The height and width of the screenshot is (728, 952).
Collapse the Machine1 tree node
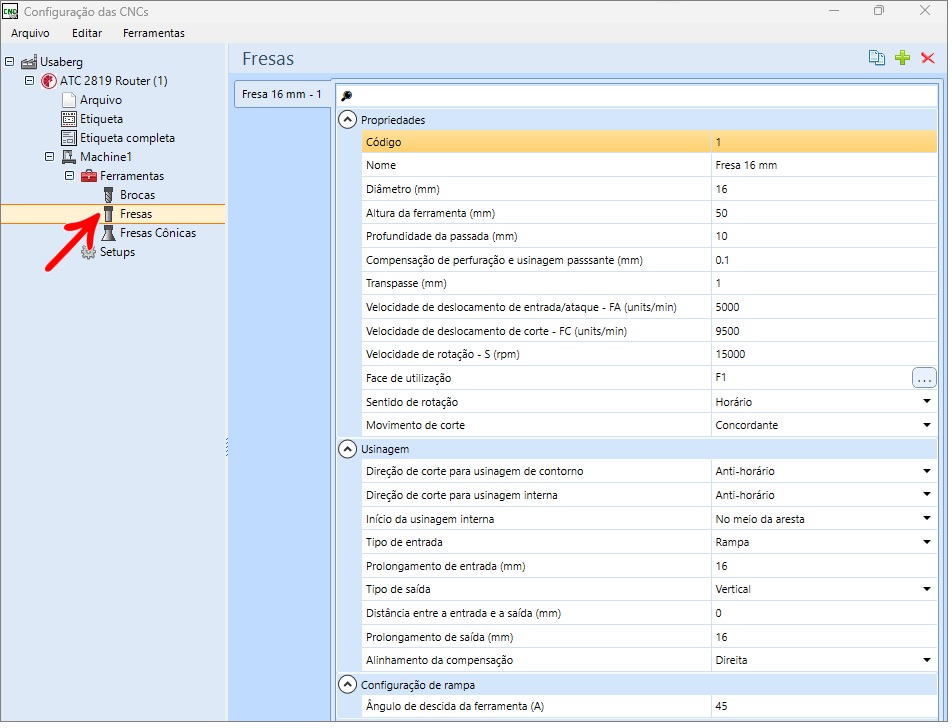click(x=49, y=157)
